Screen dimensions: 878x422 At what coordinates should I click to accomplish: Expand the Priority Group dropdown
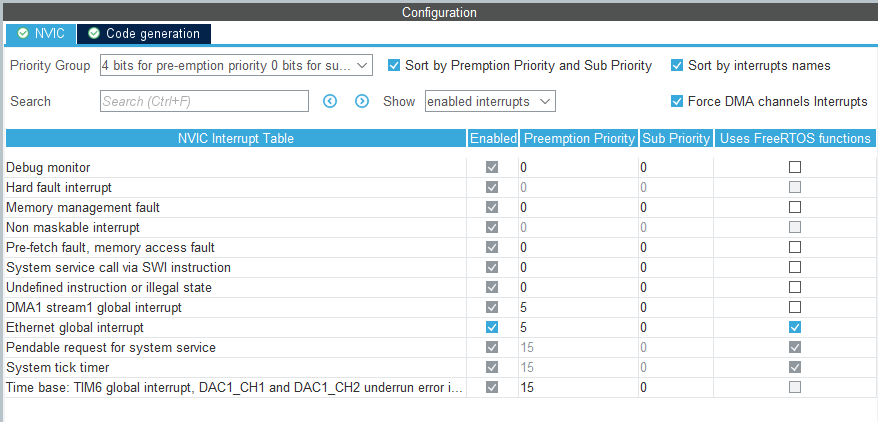click(236, 65)
